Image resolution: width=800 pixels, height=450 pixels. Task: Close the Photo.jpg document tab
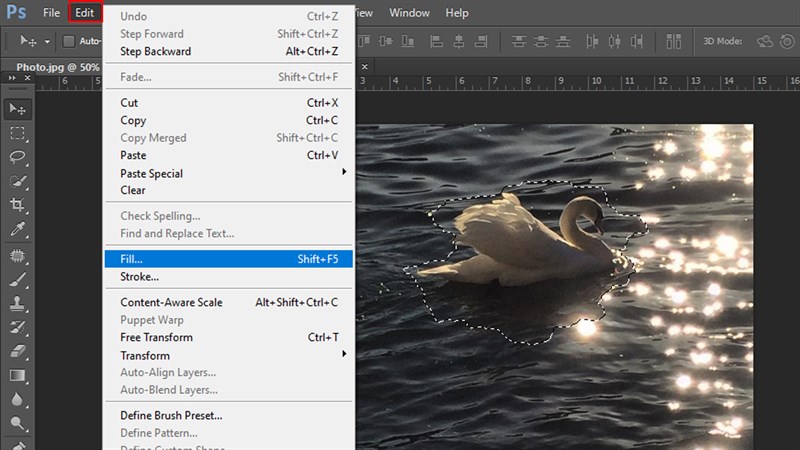tap(364, 66)
